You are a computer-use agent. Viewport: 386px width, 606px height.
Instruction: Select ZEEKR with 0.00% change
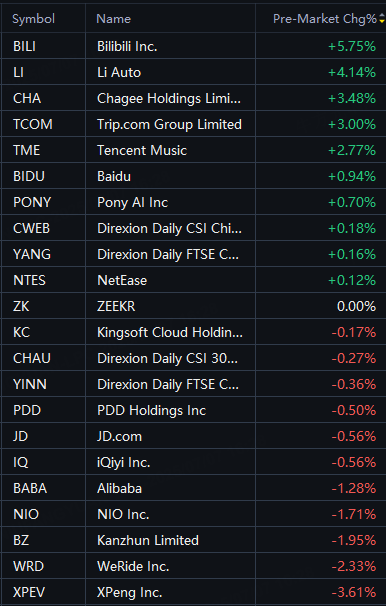[193, 306]
